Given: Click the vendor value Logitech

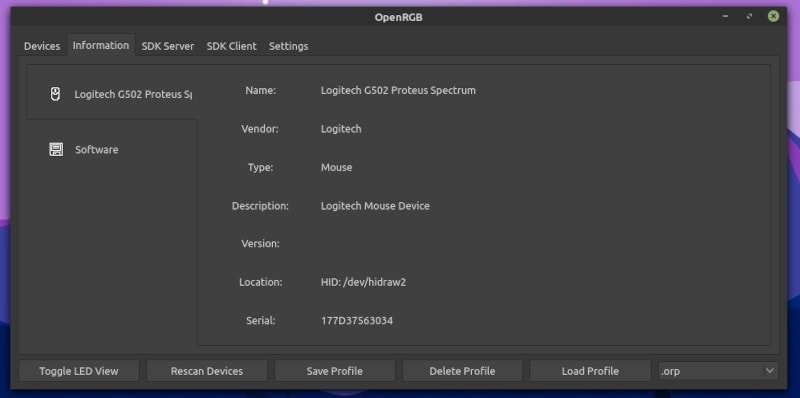Looking at the screenshot, I should [x=341, y=129].
